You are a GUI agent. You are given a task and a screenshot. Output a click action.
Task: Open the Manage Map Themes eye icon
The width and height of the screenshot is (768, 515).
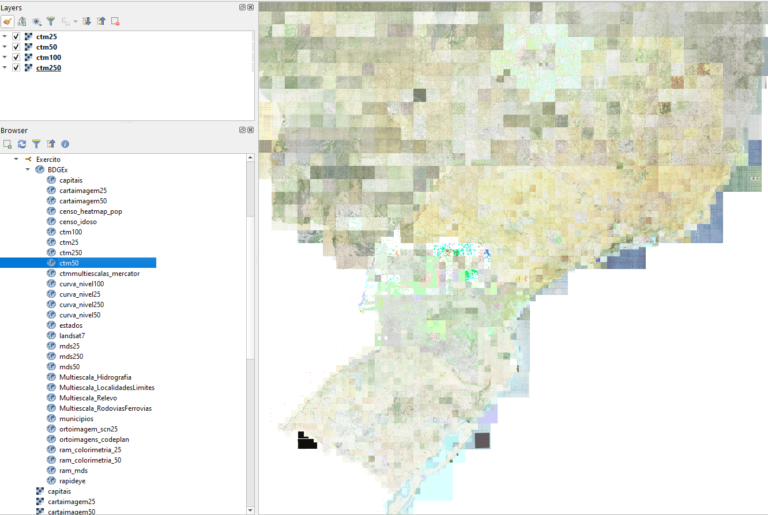coord(37,20)
